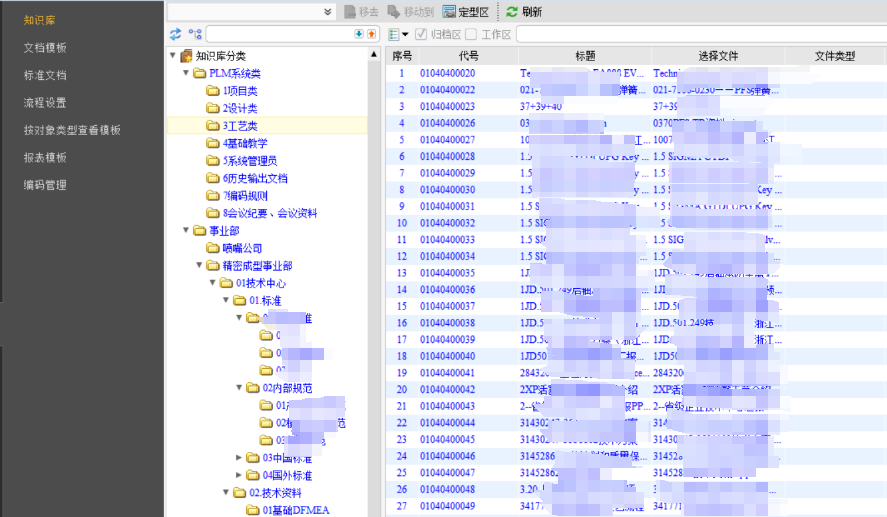Enable the 工作区 checkbox
This screenshot has width=887, height=517.
[471, 35]
